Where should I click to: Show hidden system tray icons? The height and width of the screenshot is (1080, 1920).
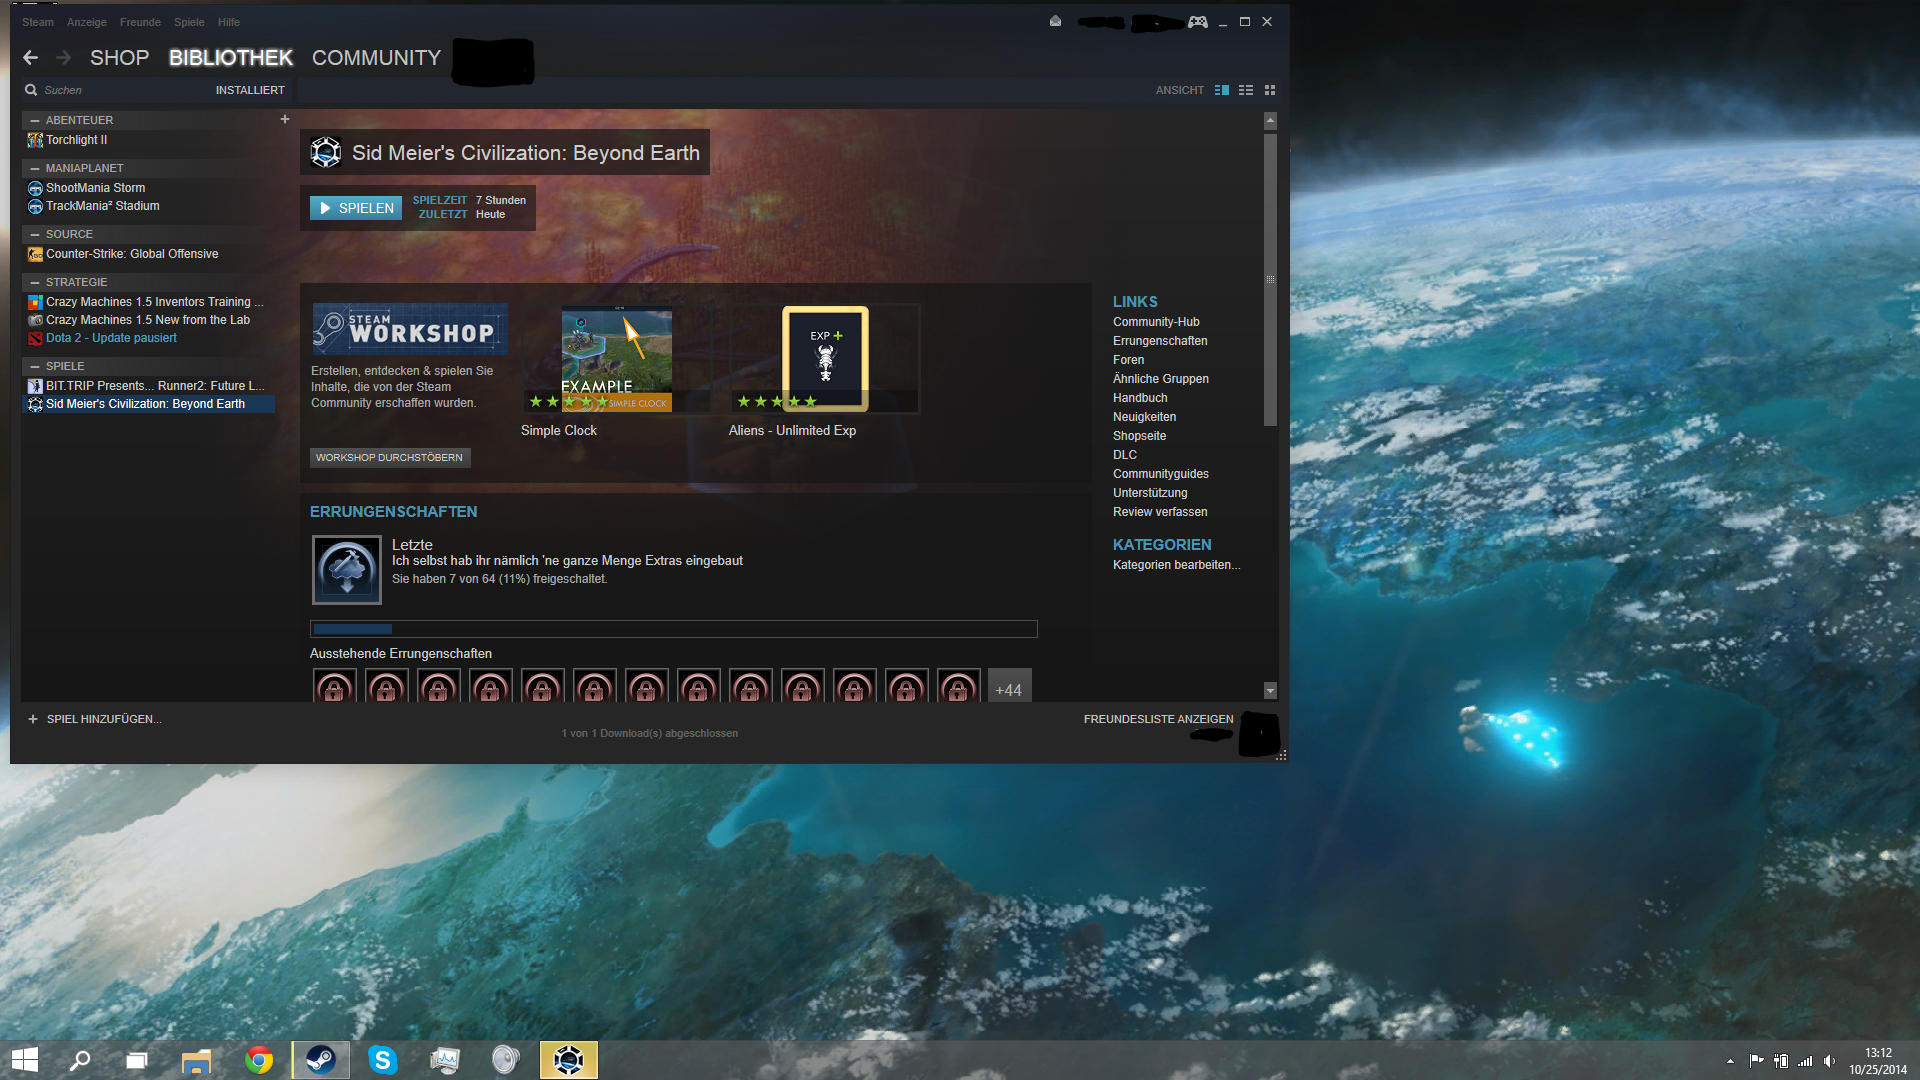coord(1730,1061)
